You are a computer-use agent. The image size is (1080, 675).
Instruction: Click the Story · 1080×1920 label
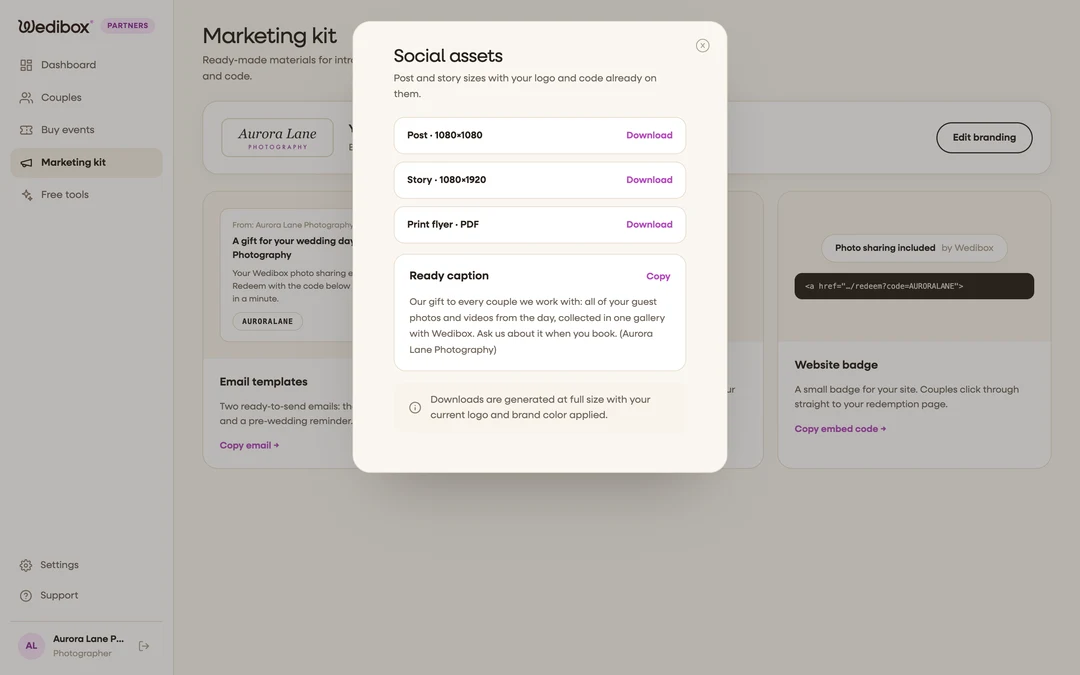point(446,180)
